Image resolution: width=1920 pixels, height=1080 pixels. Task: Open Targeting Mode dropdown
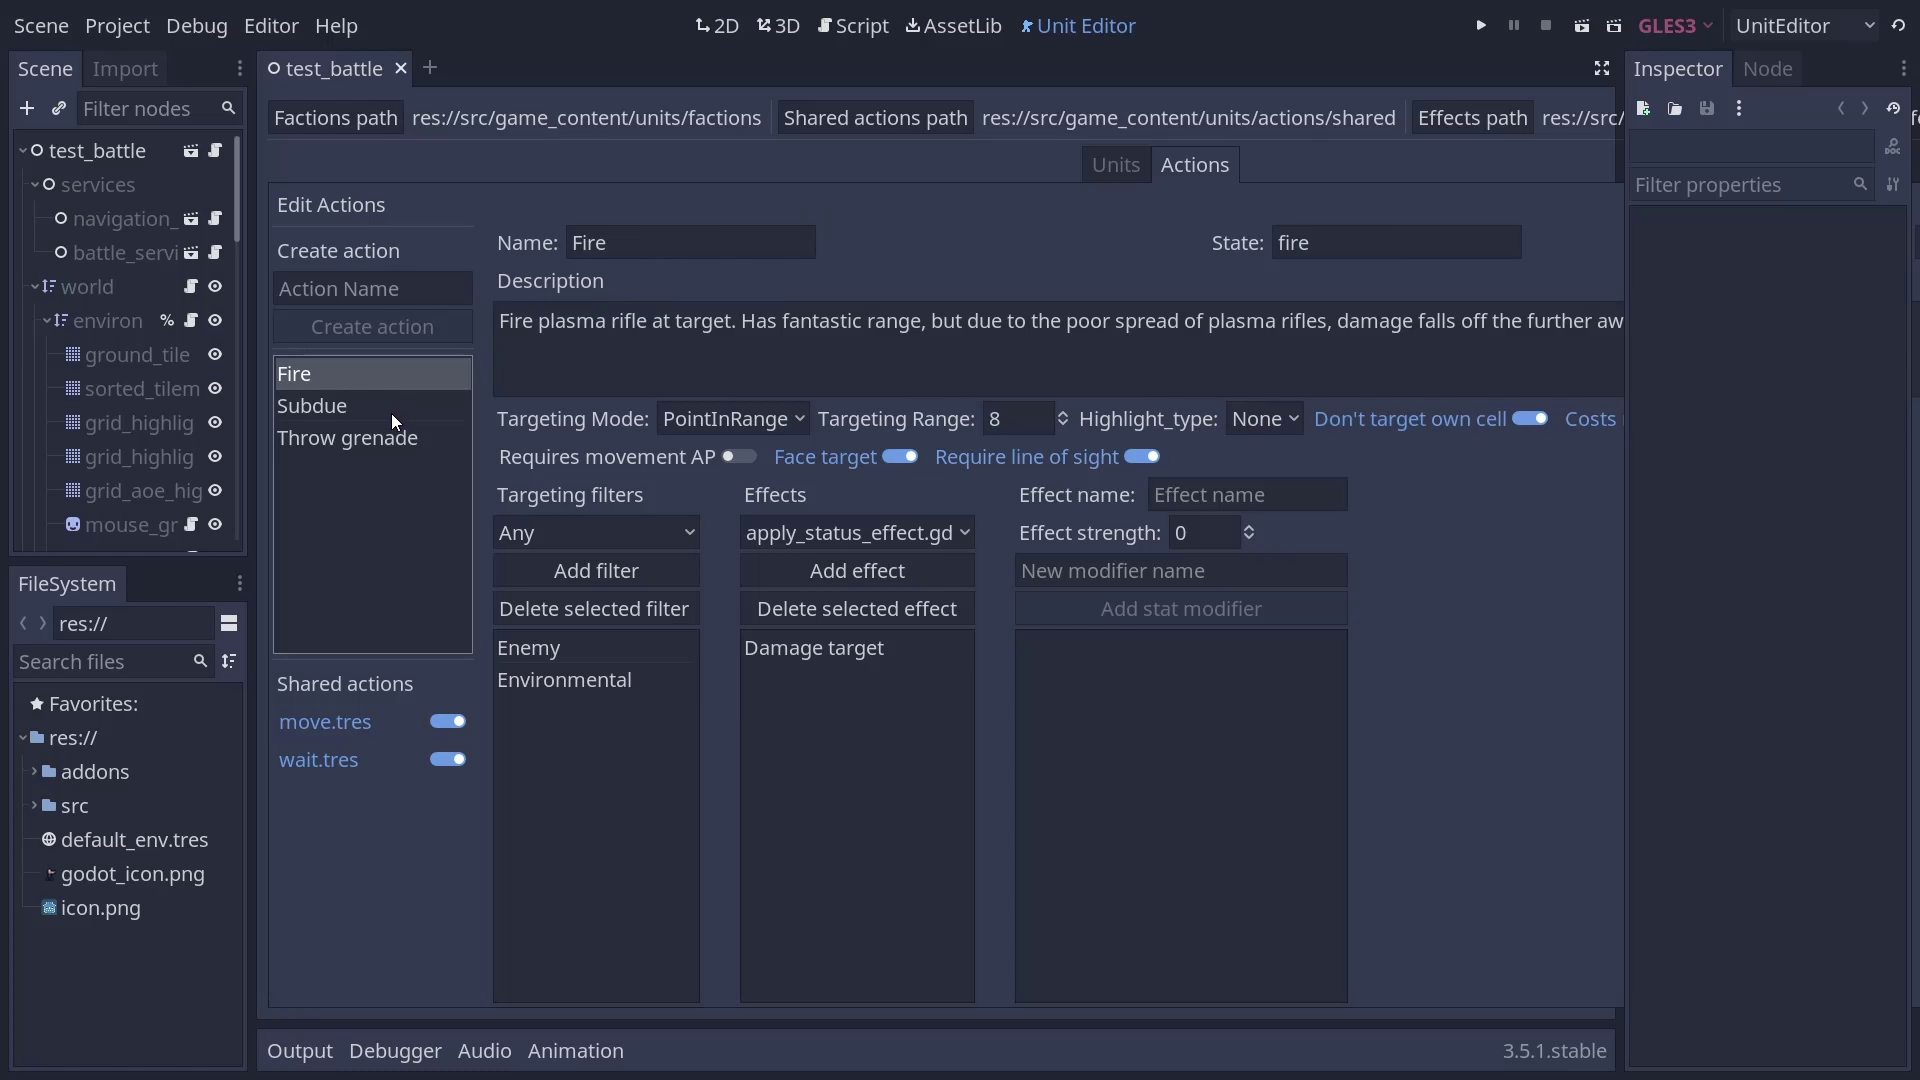coord(733,419)
